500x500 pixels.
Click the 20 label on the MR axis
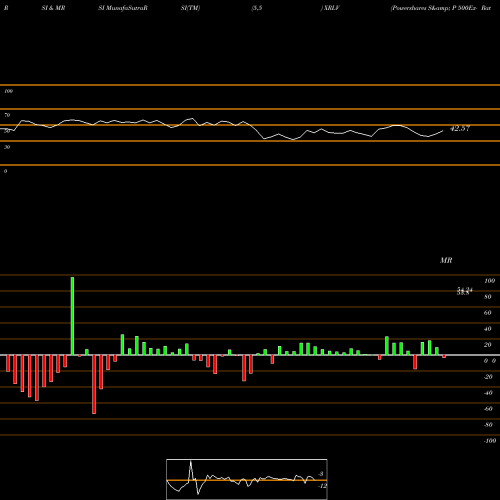click(x=488, y=345)
